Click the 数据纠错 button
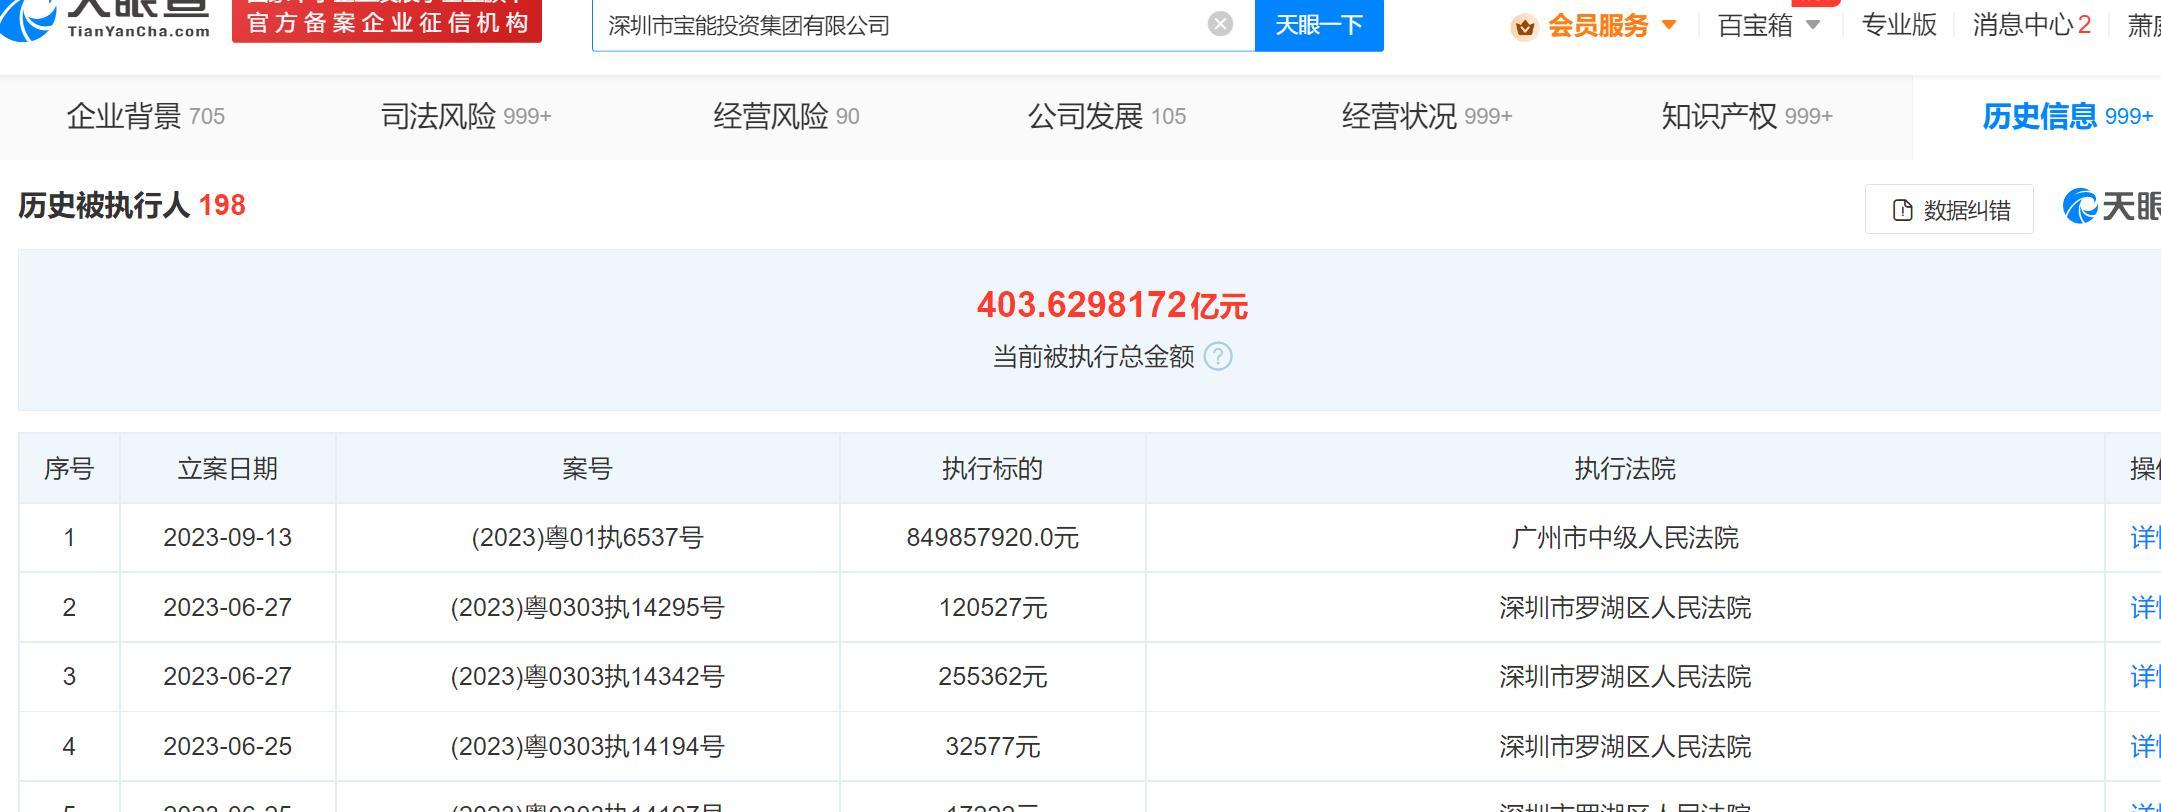The height and width of the screenshot is (812, 2161). [1949, 210]
